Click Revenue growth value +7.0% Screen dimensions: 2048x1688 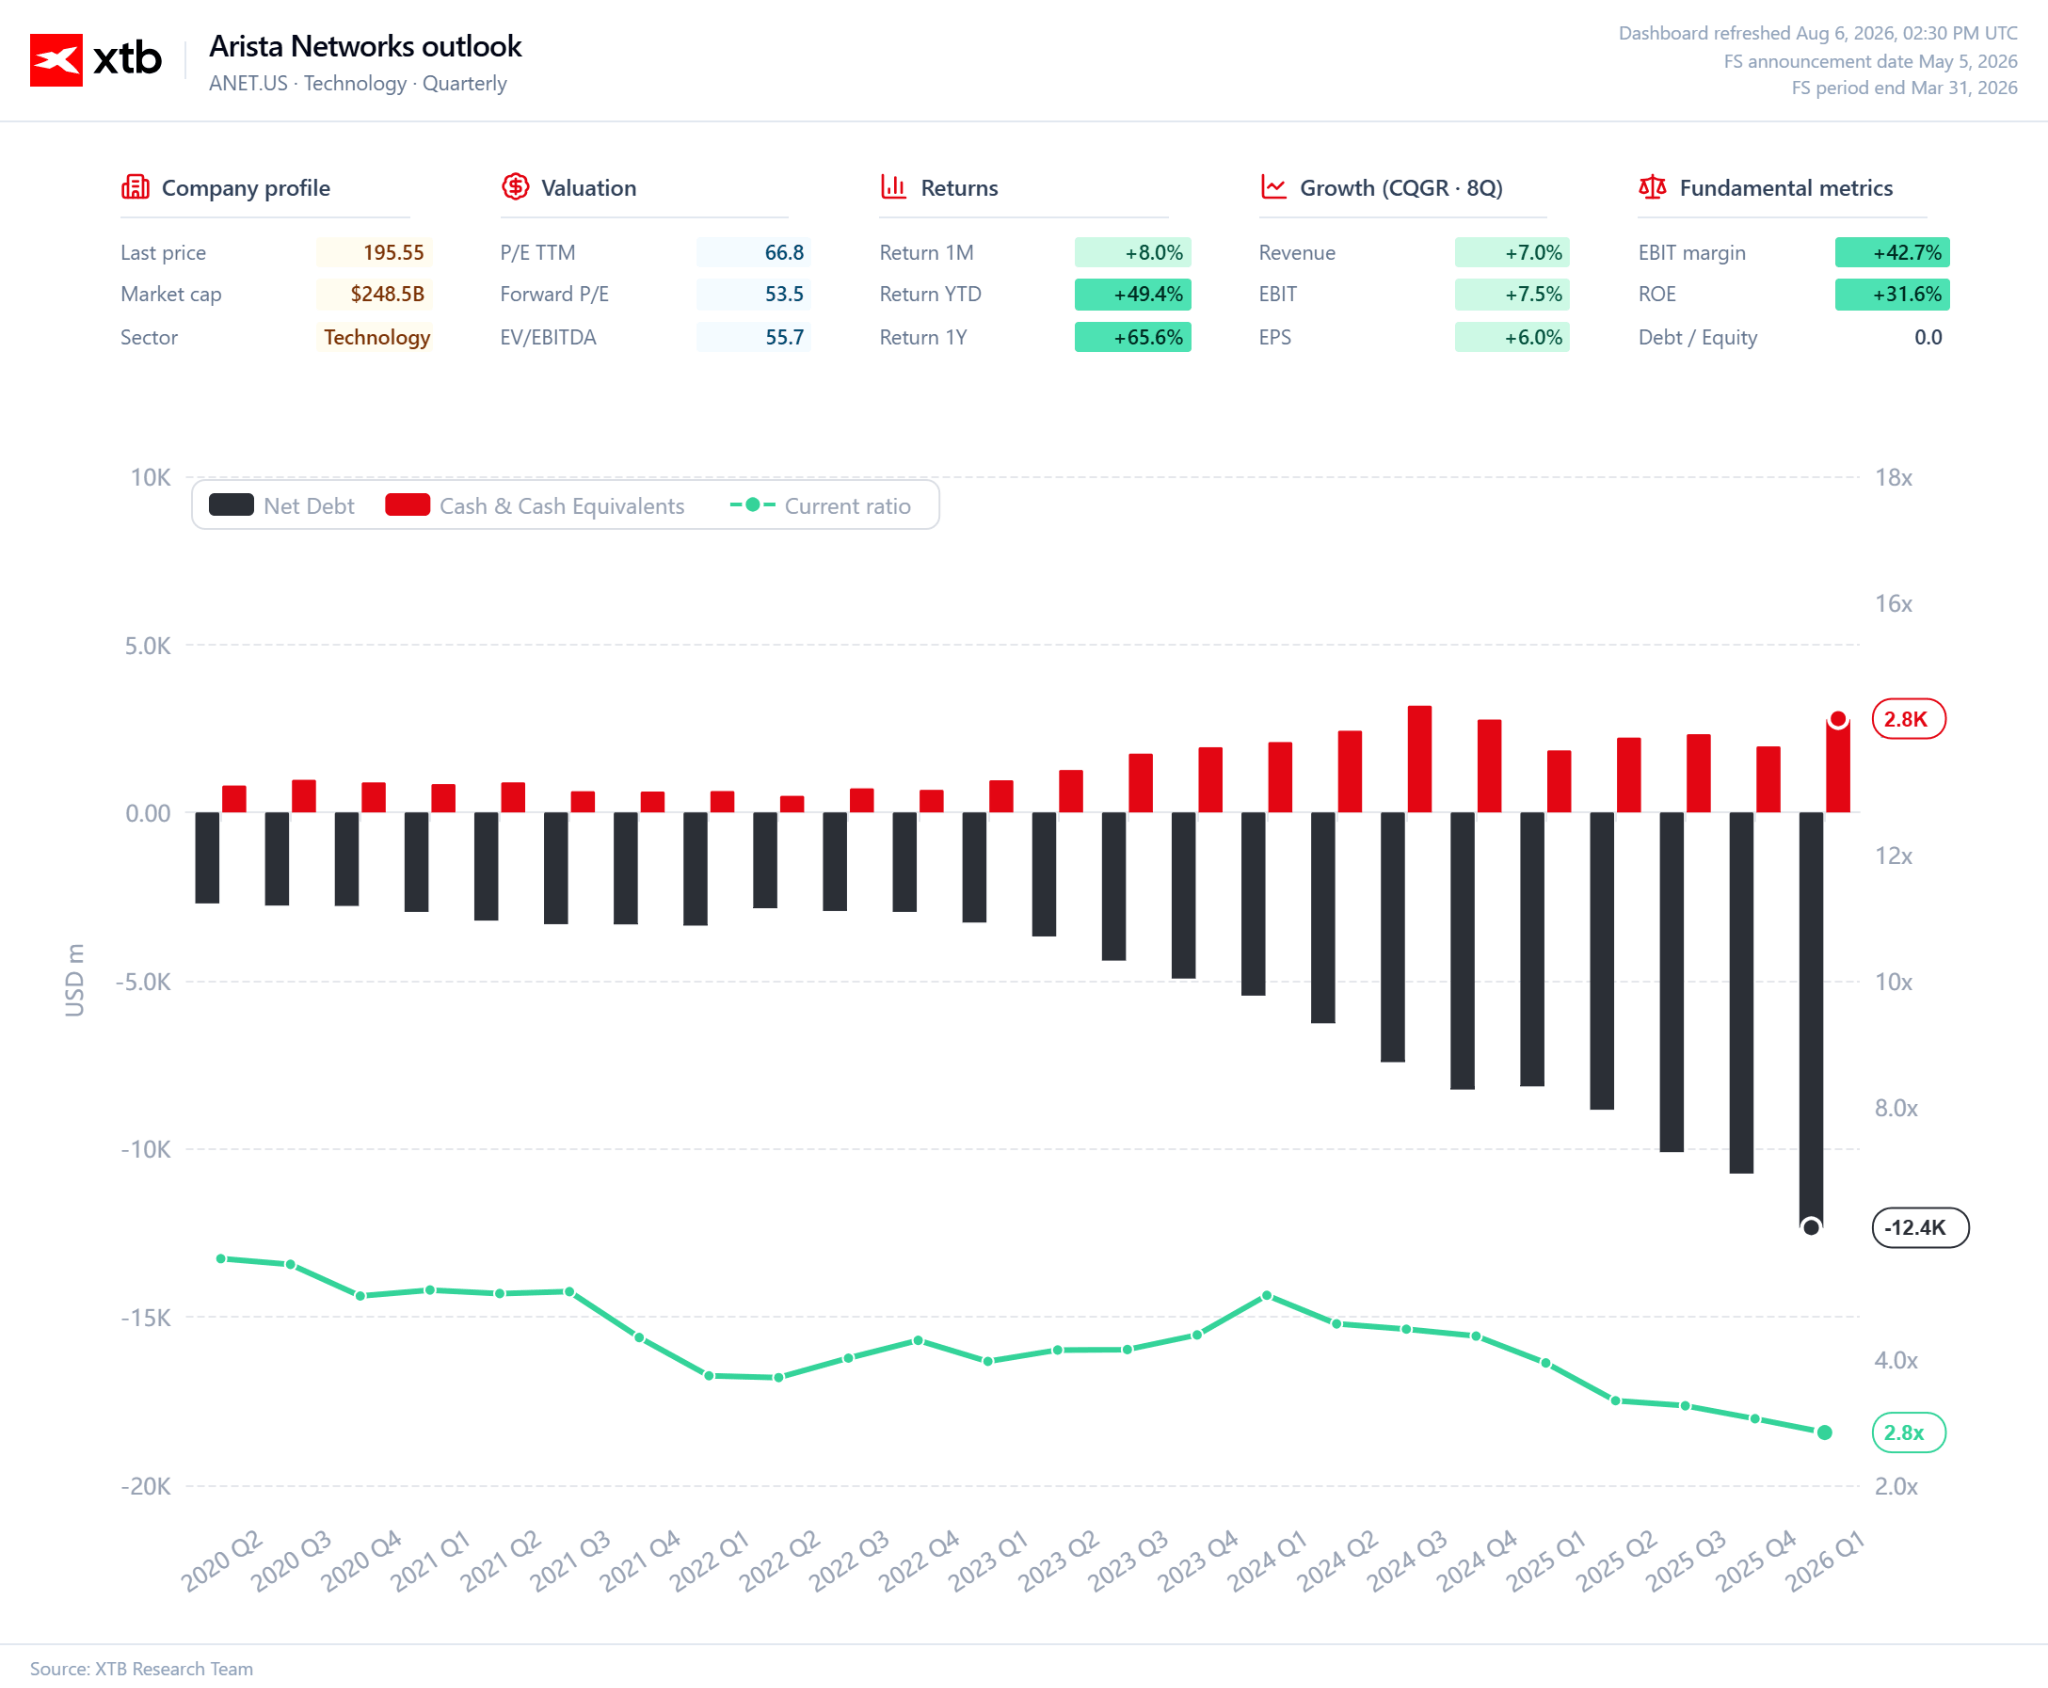coord(1512,252)
